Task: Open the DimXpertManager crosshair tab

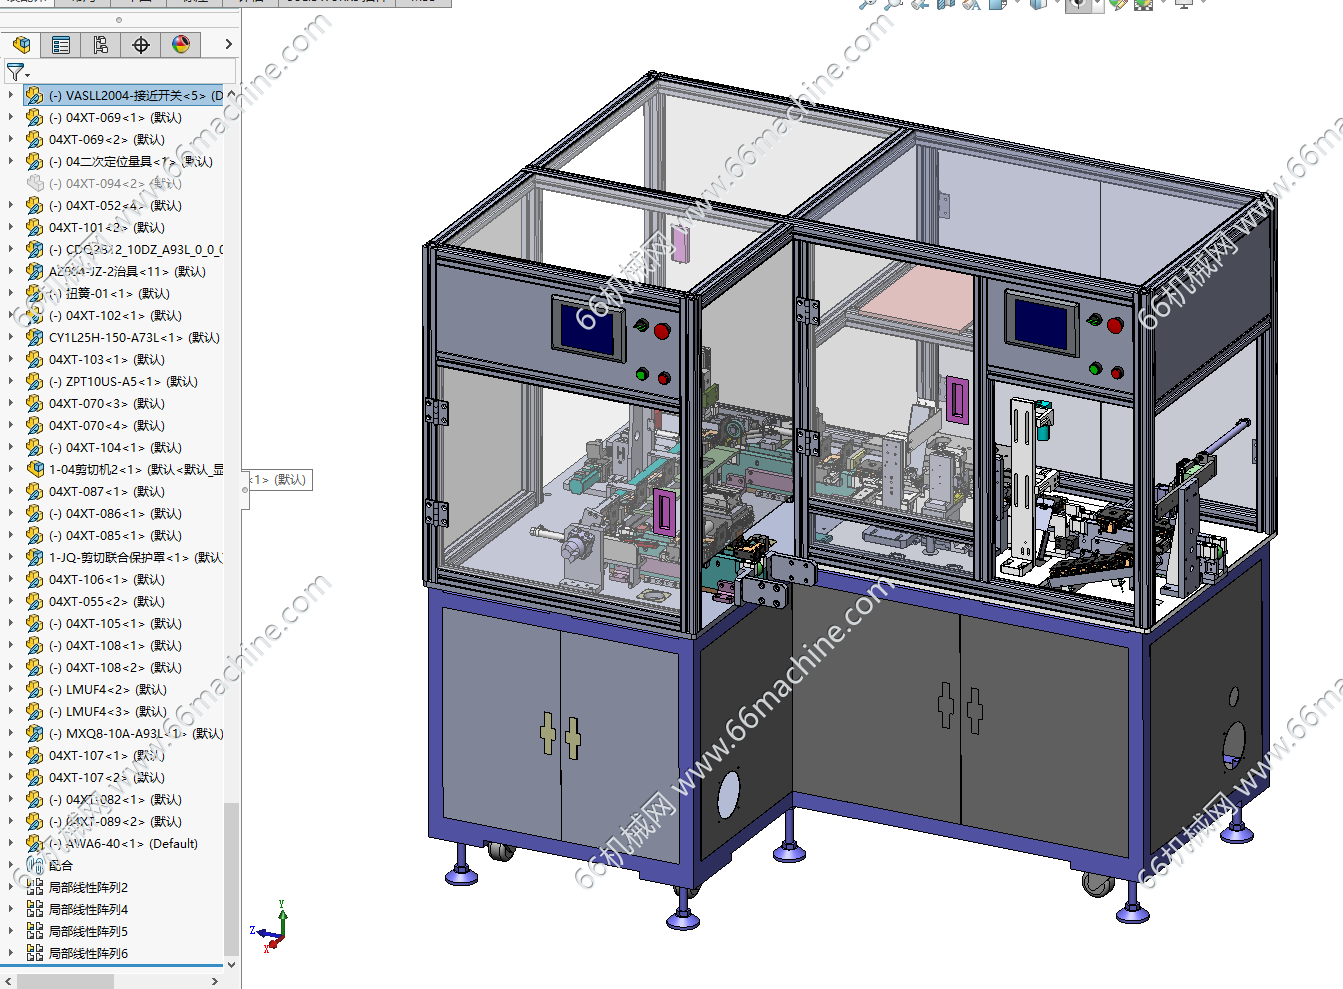Action: (141, 45)
